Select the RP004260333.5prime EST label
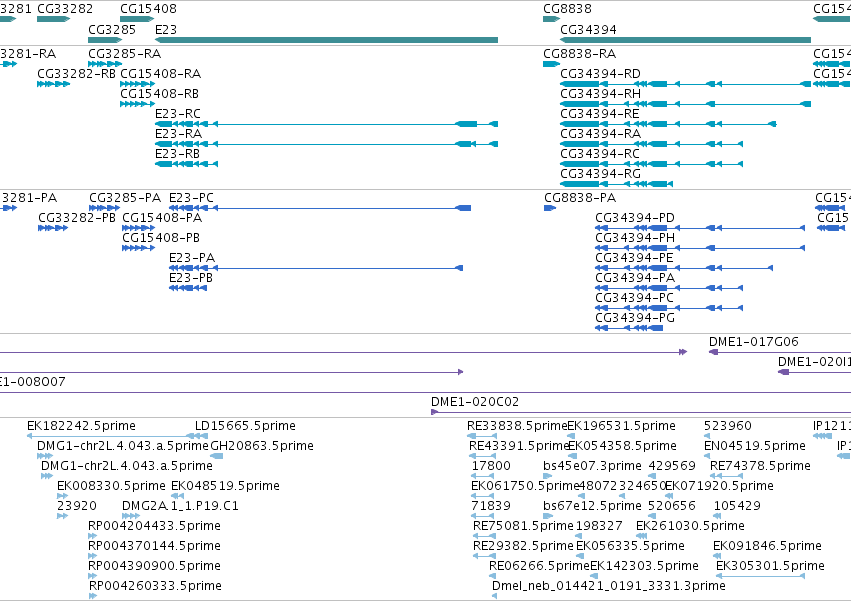This screenshot has height=601, width=851. [155, 586]
